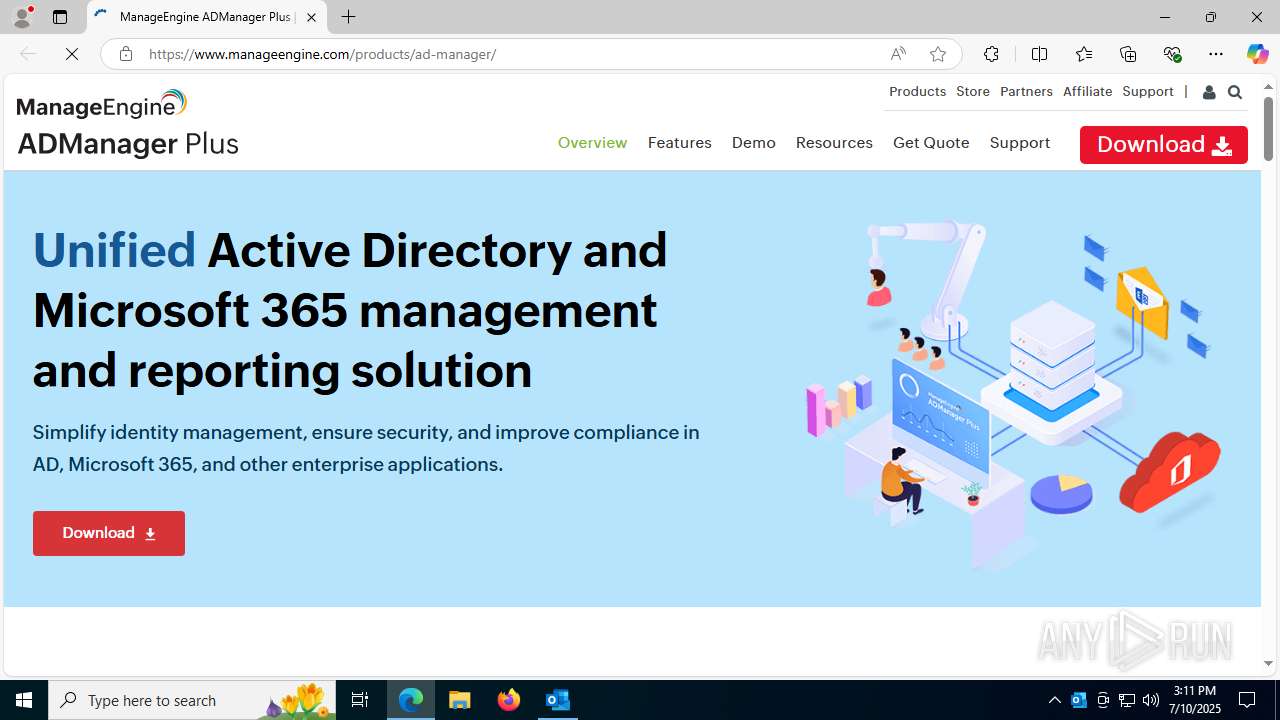The width and height of the screenshot is (1280, 720).
Task: Open the Collections panel
Action: point(1128,54)
